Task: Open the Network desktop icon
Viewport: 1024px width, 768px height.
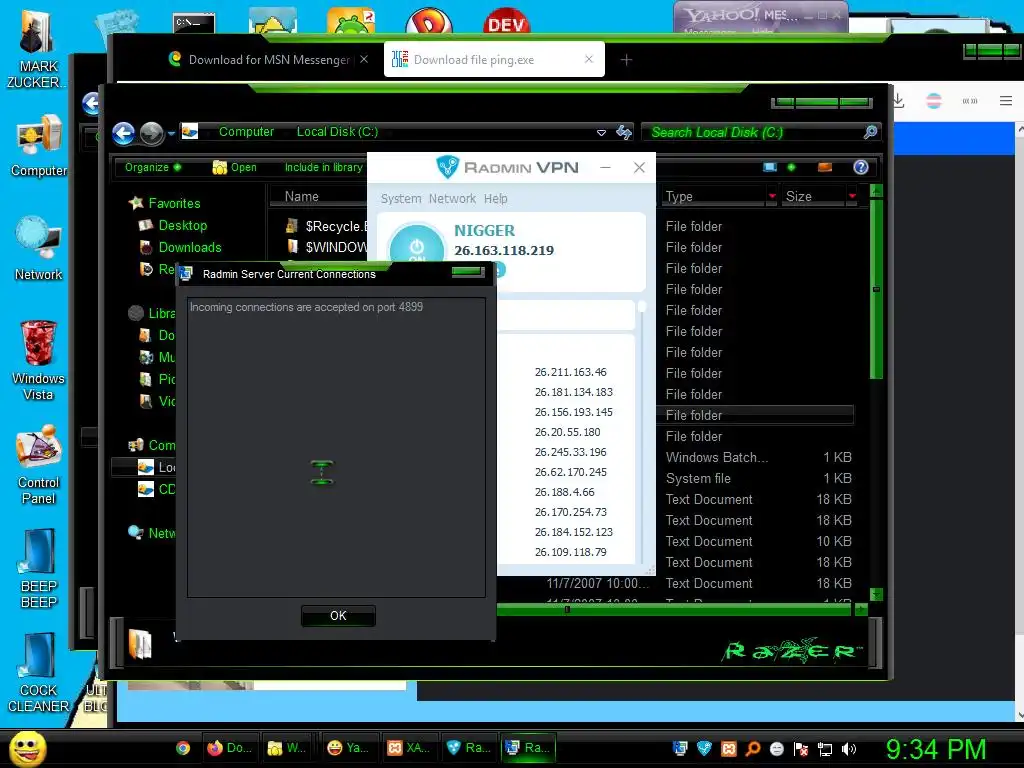Action: 39,249
